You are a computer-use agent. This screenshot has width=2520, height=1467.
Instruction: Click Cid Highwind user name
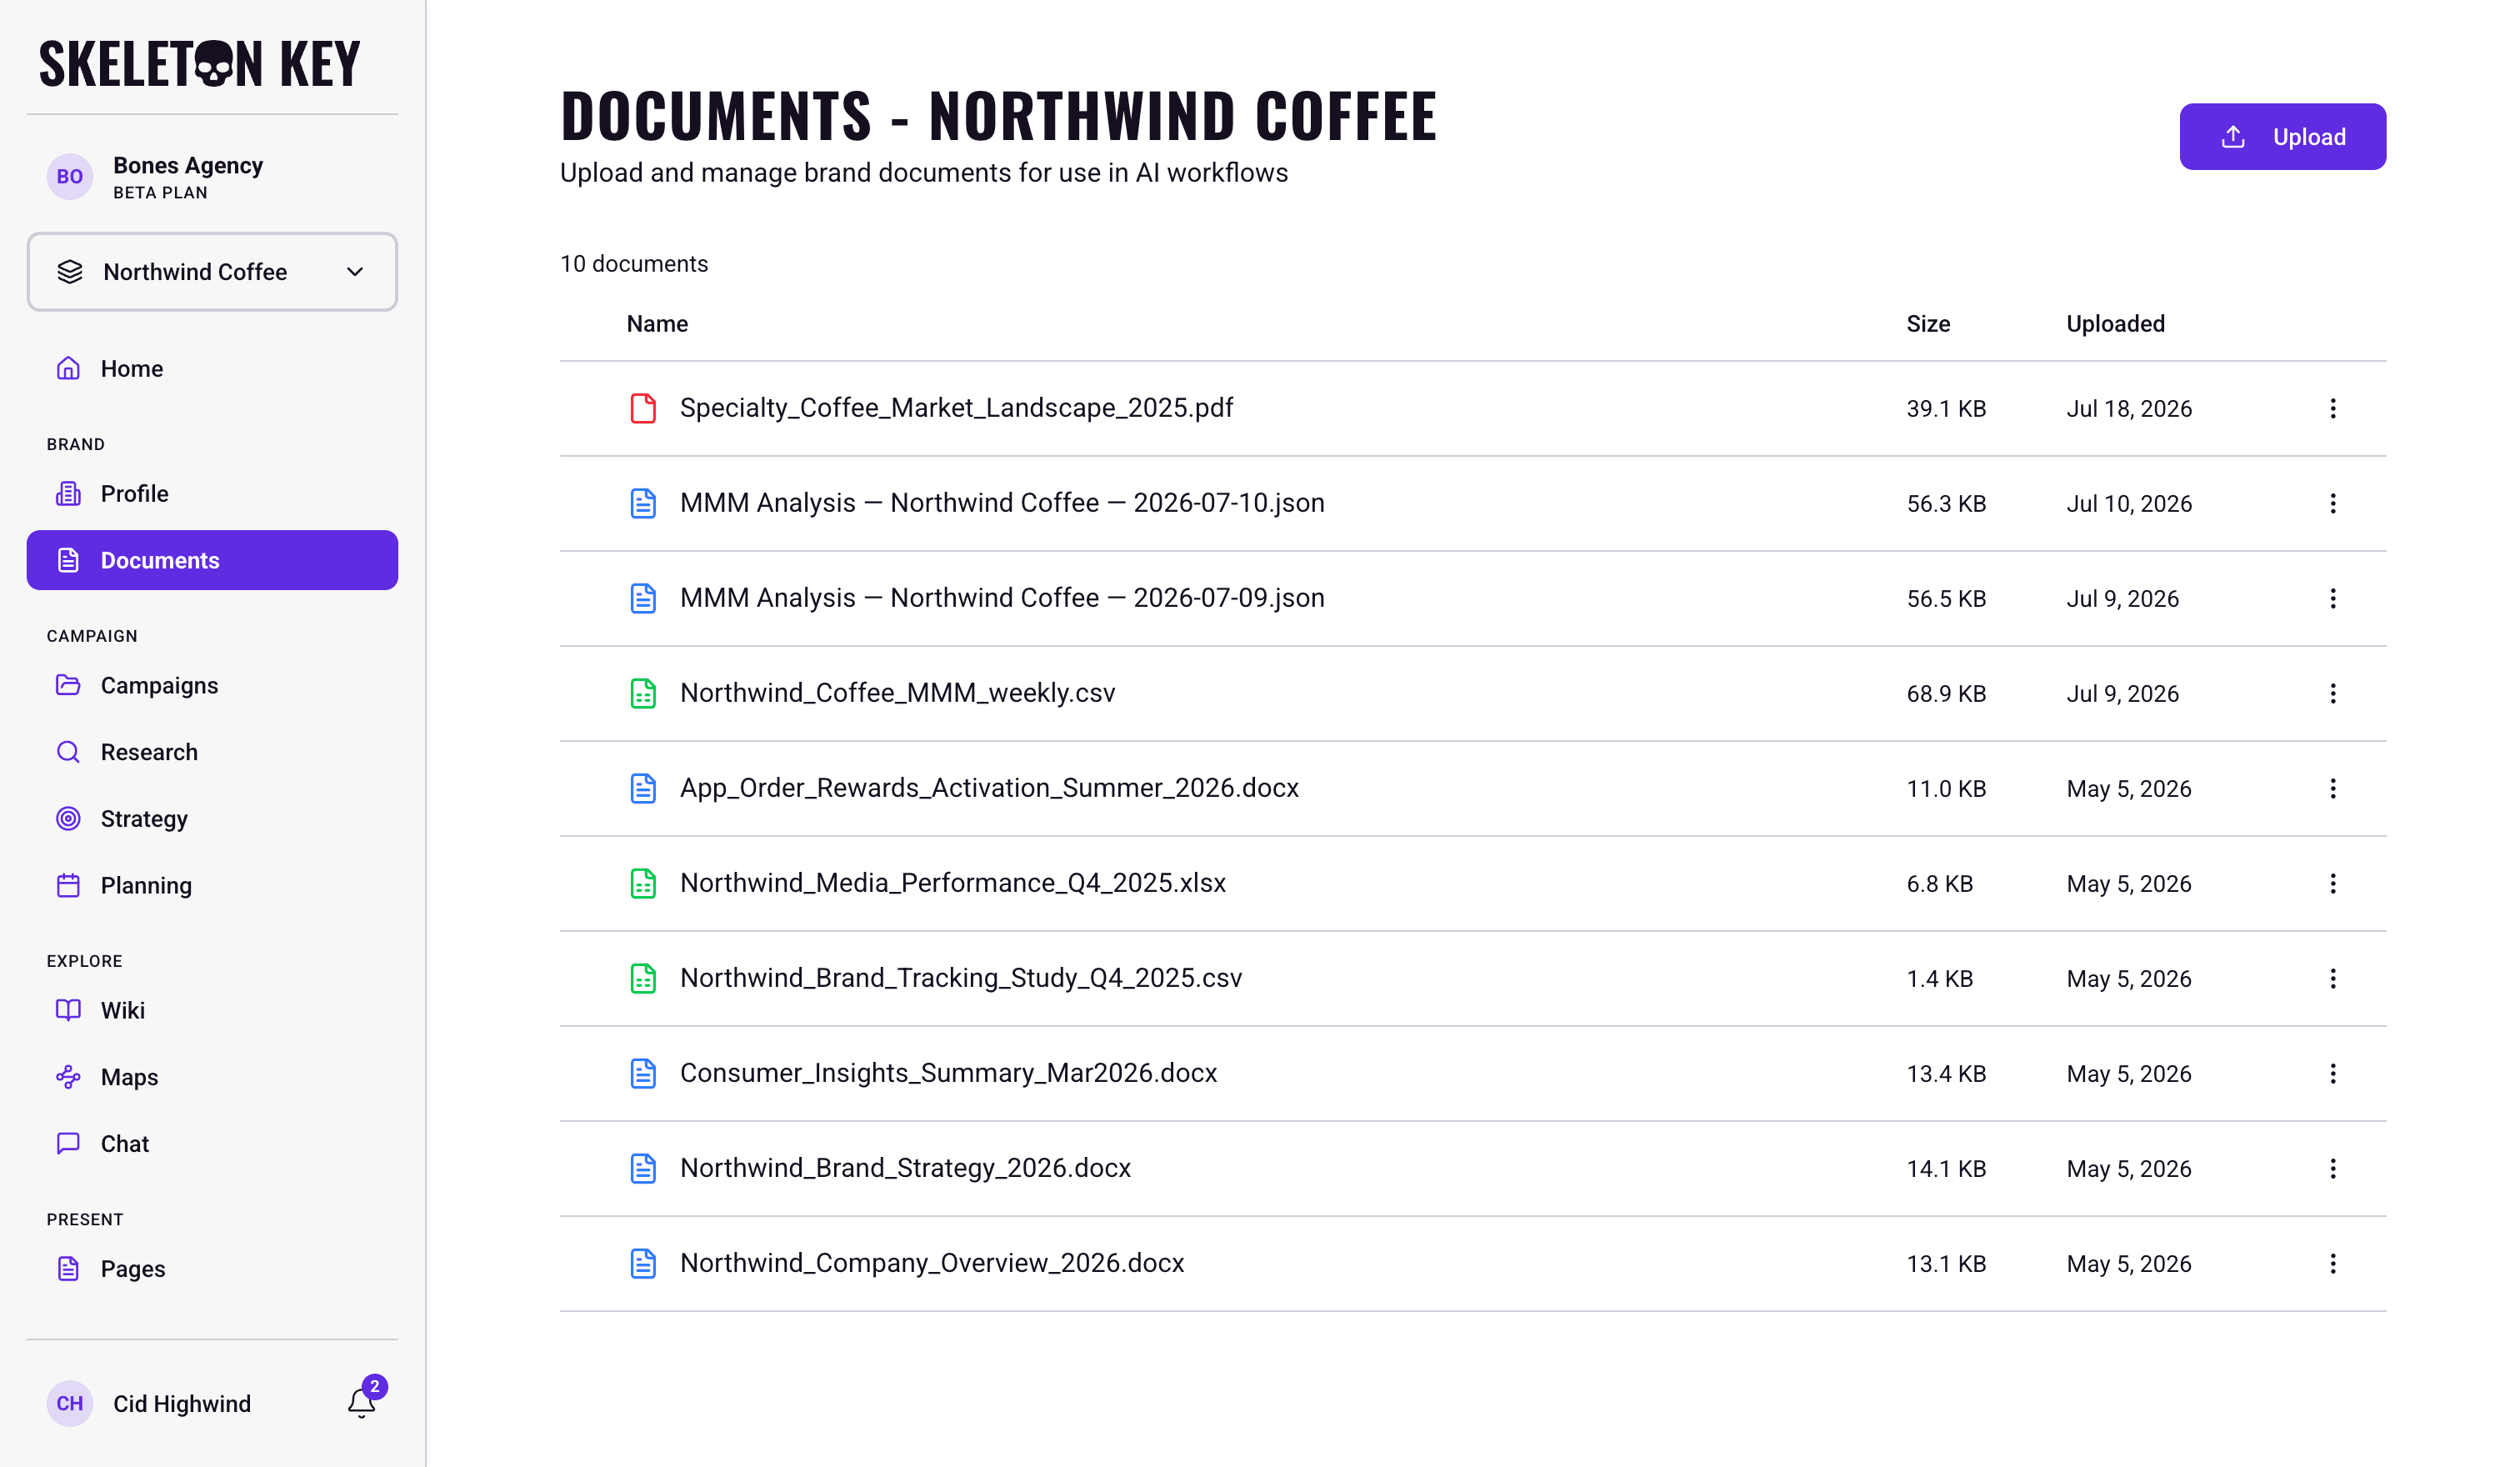(182, 1404)
